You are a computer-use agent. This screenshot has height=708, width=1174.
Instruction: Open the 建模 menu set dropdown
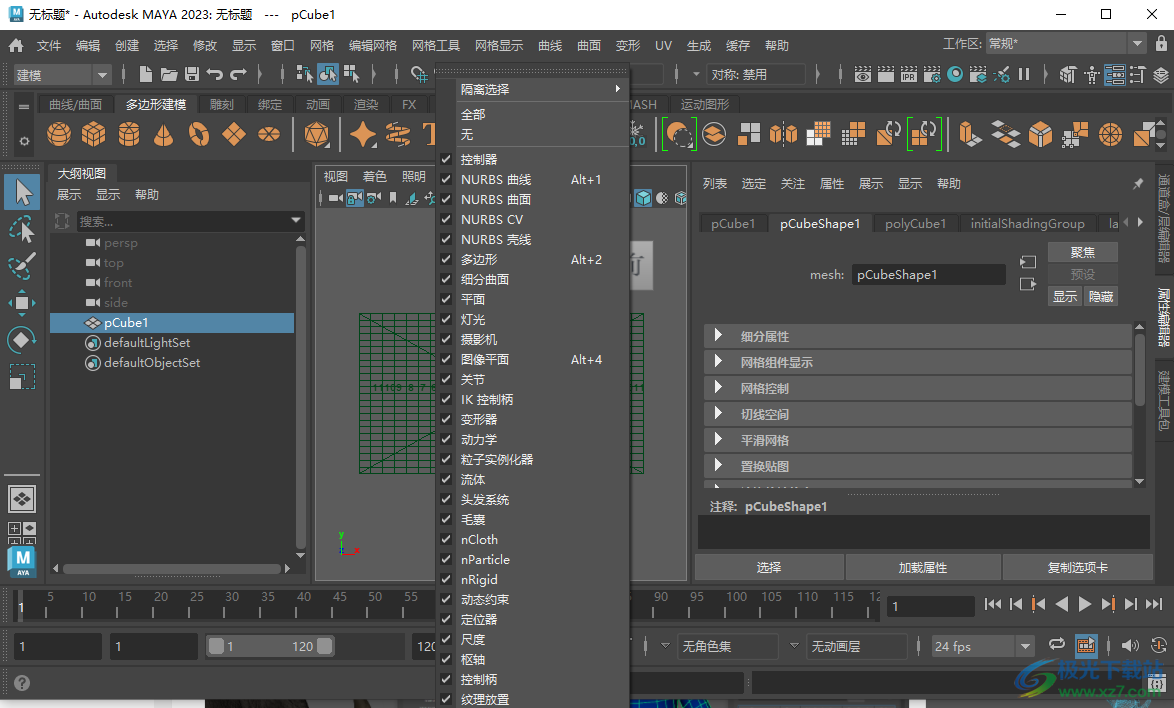(62, 75)
